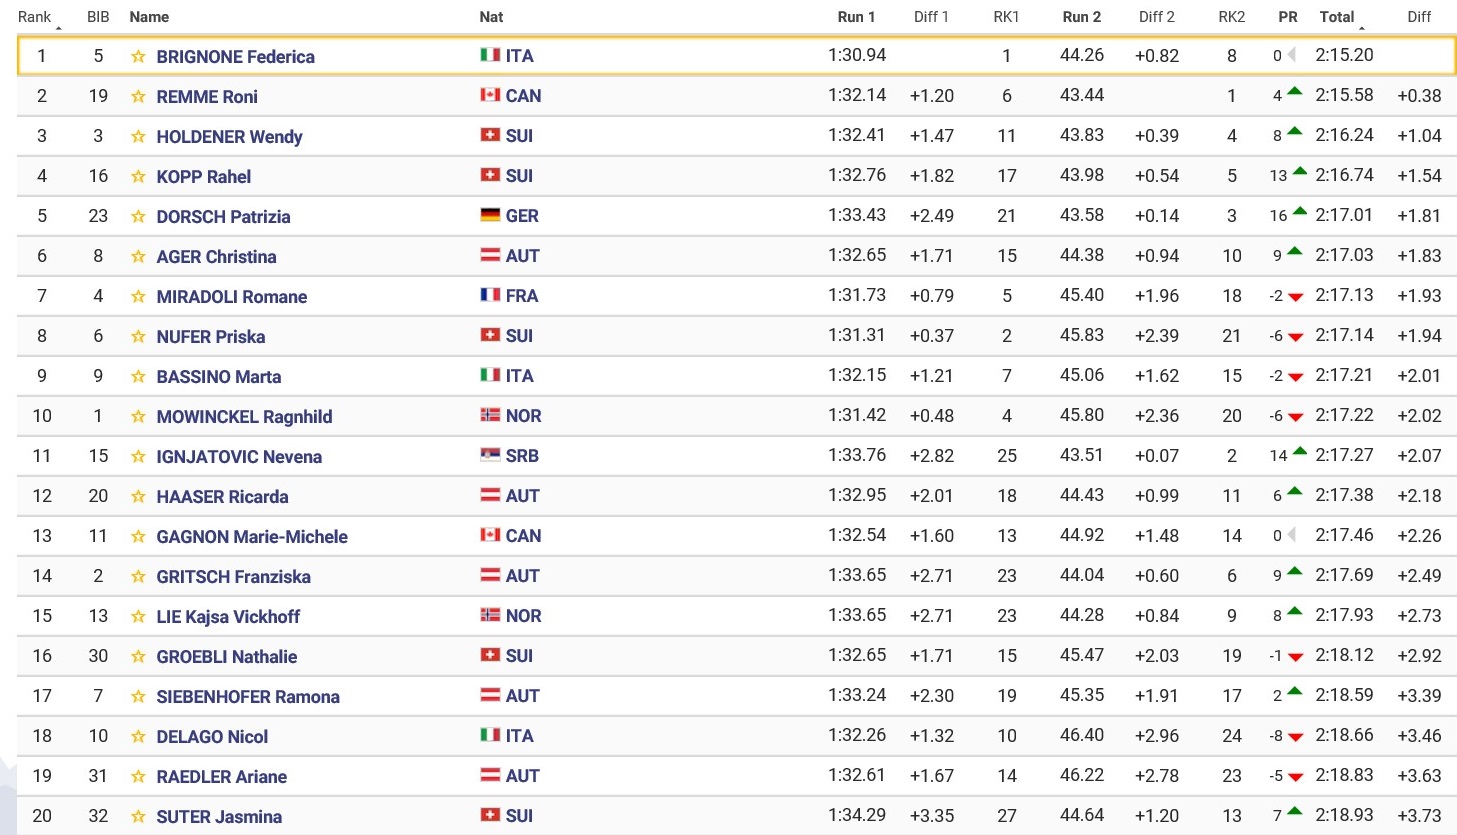Click the Serbia flag for IGNJATOVIC Nevena

(490, 456)
